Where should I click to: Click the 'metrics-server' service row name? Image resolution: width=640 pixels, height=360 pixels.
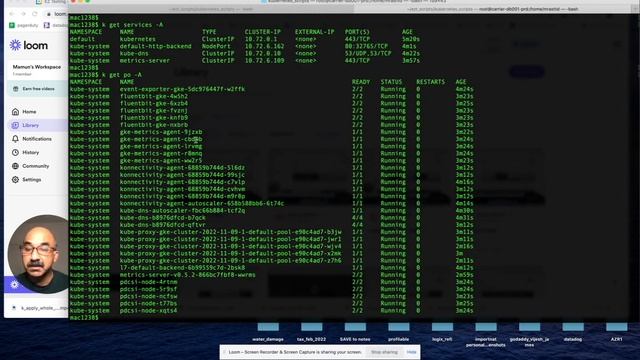coord(144,60)
